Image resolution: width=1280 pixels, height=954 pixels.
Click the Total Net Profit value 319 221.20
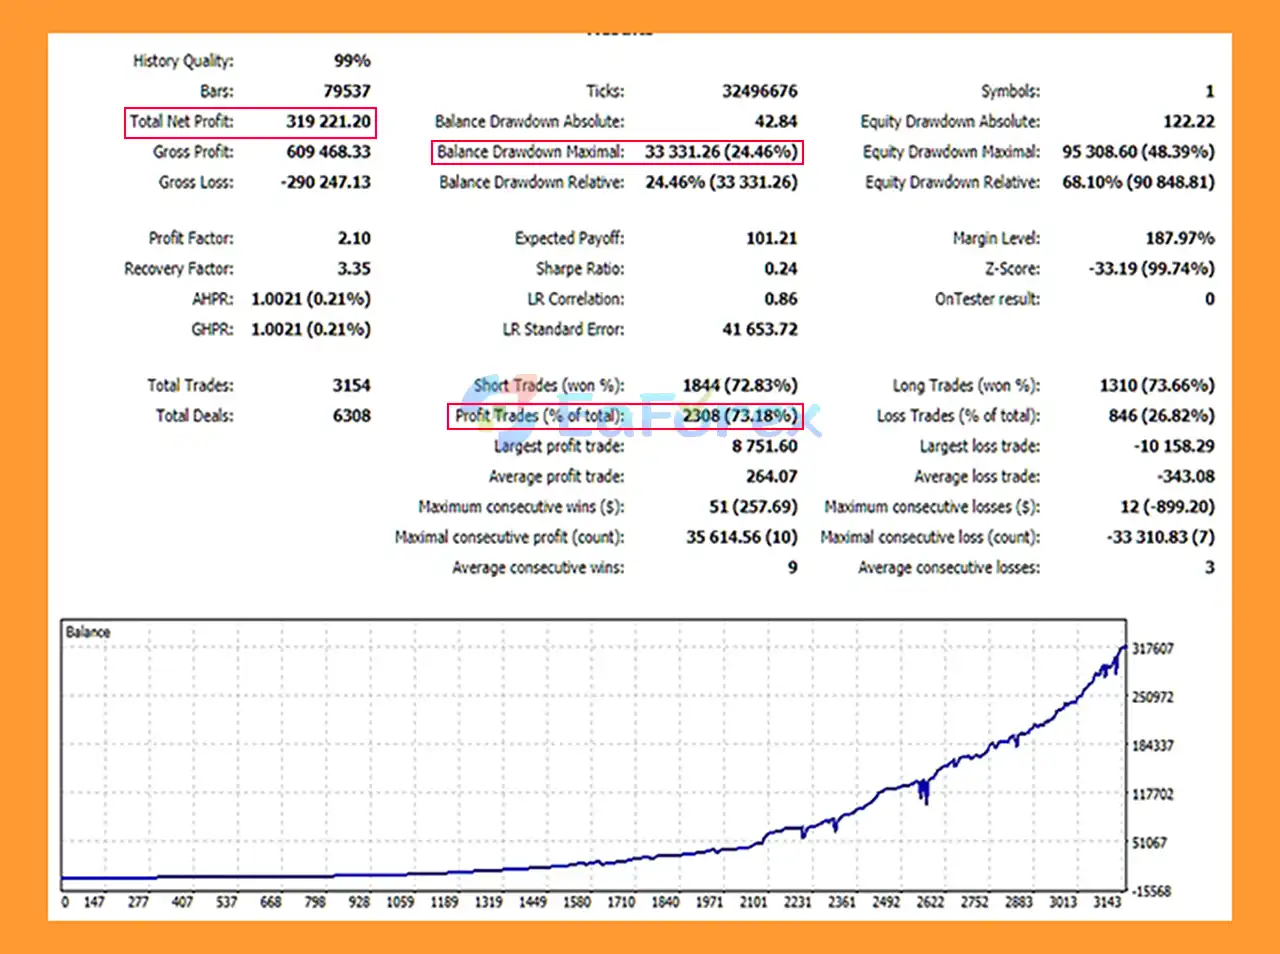click(328, 122)
